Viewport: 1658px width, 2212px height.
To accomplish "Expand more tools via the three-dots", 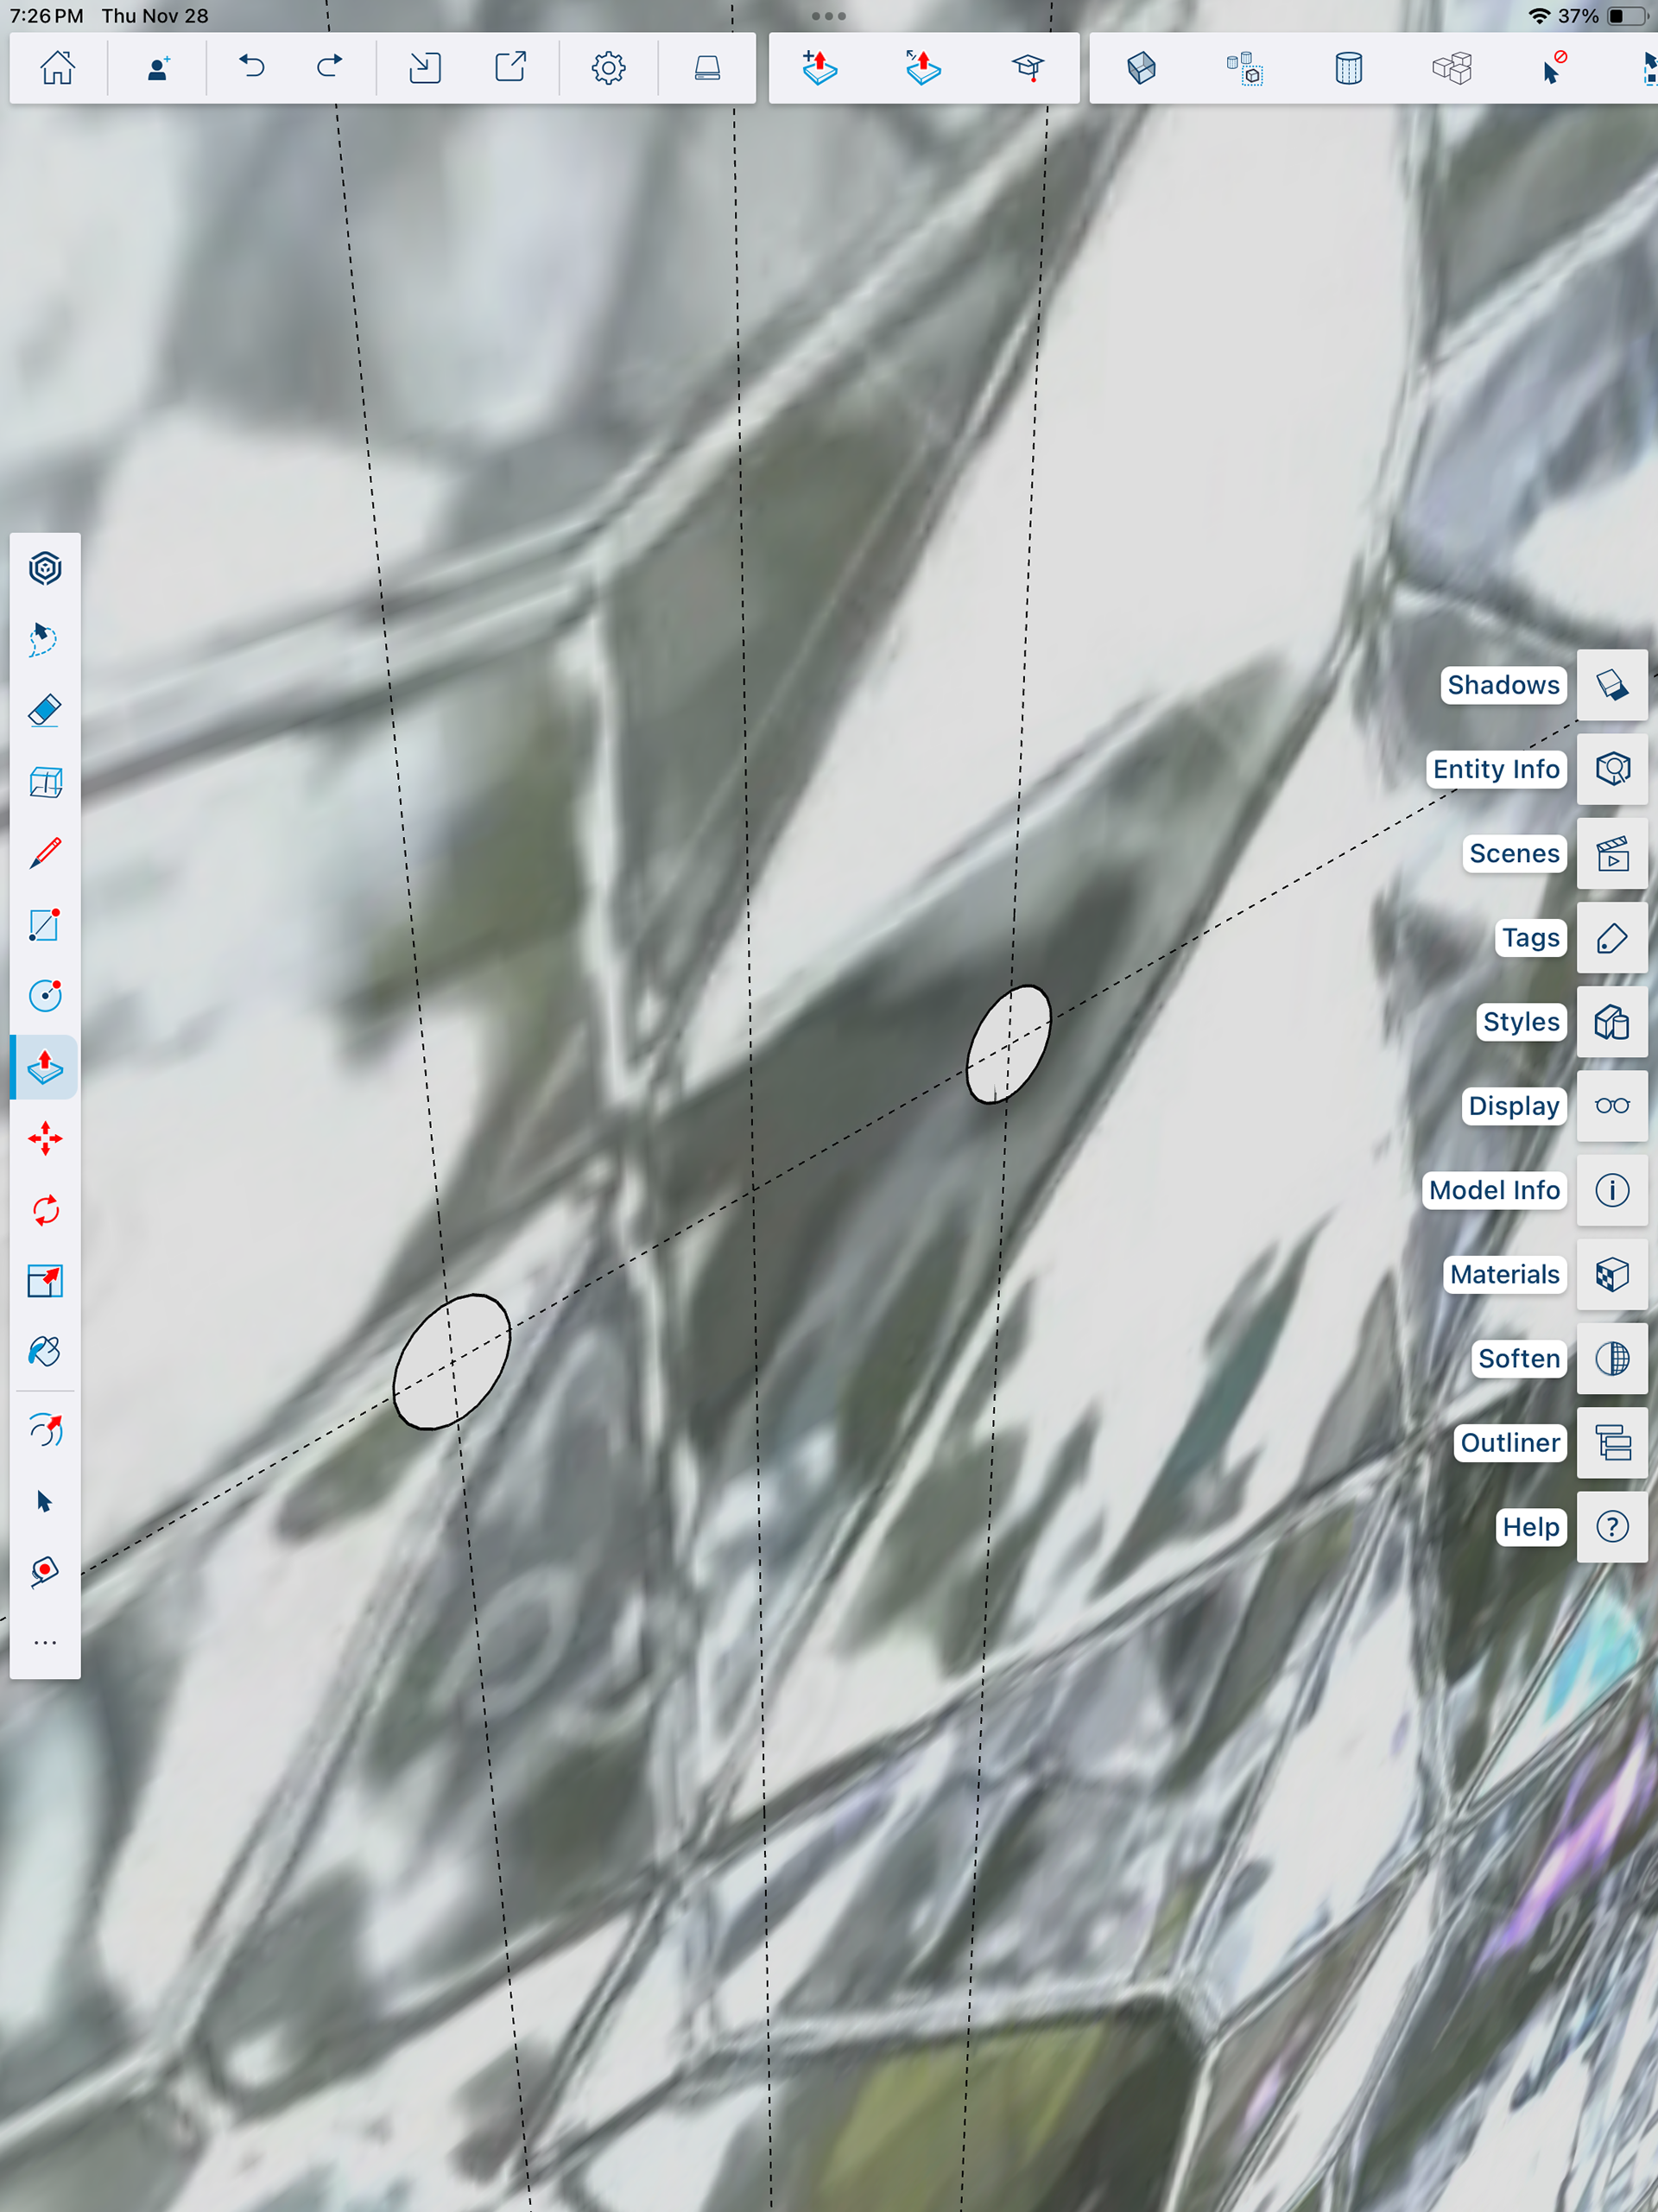I will [x=45, y=1643].
